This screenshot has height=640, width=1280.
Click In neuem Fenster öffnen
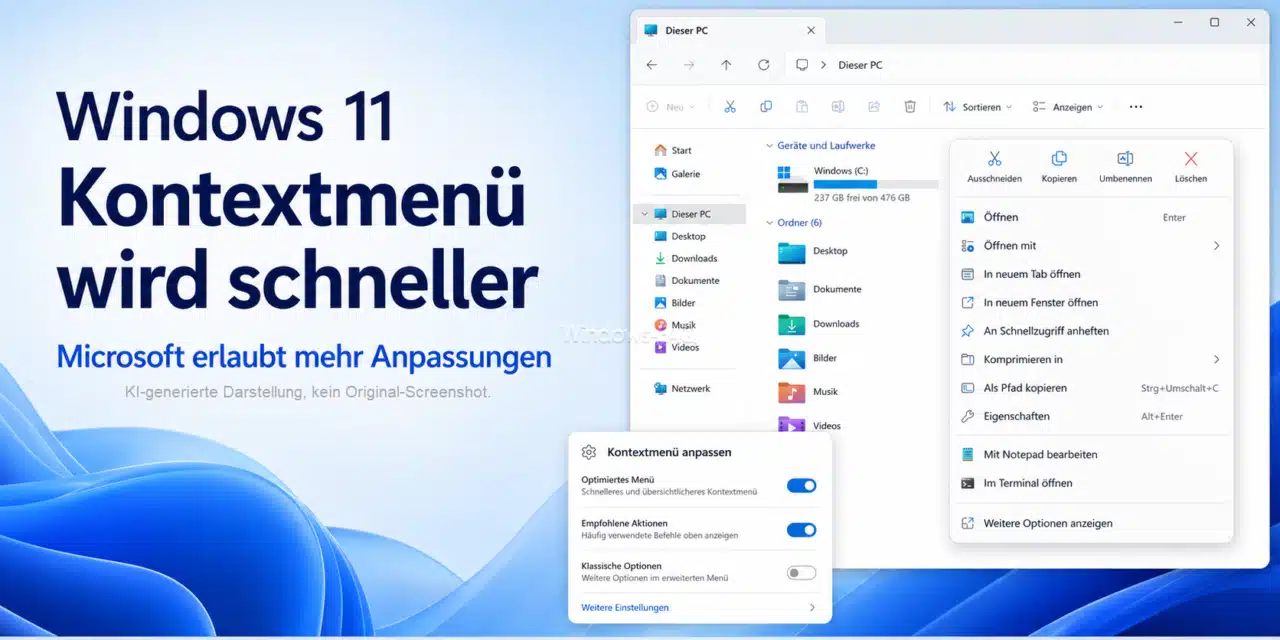click(1091, 302)
